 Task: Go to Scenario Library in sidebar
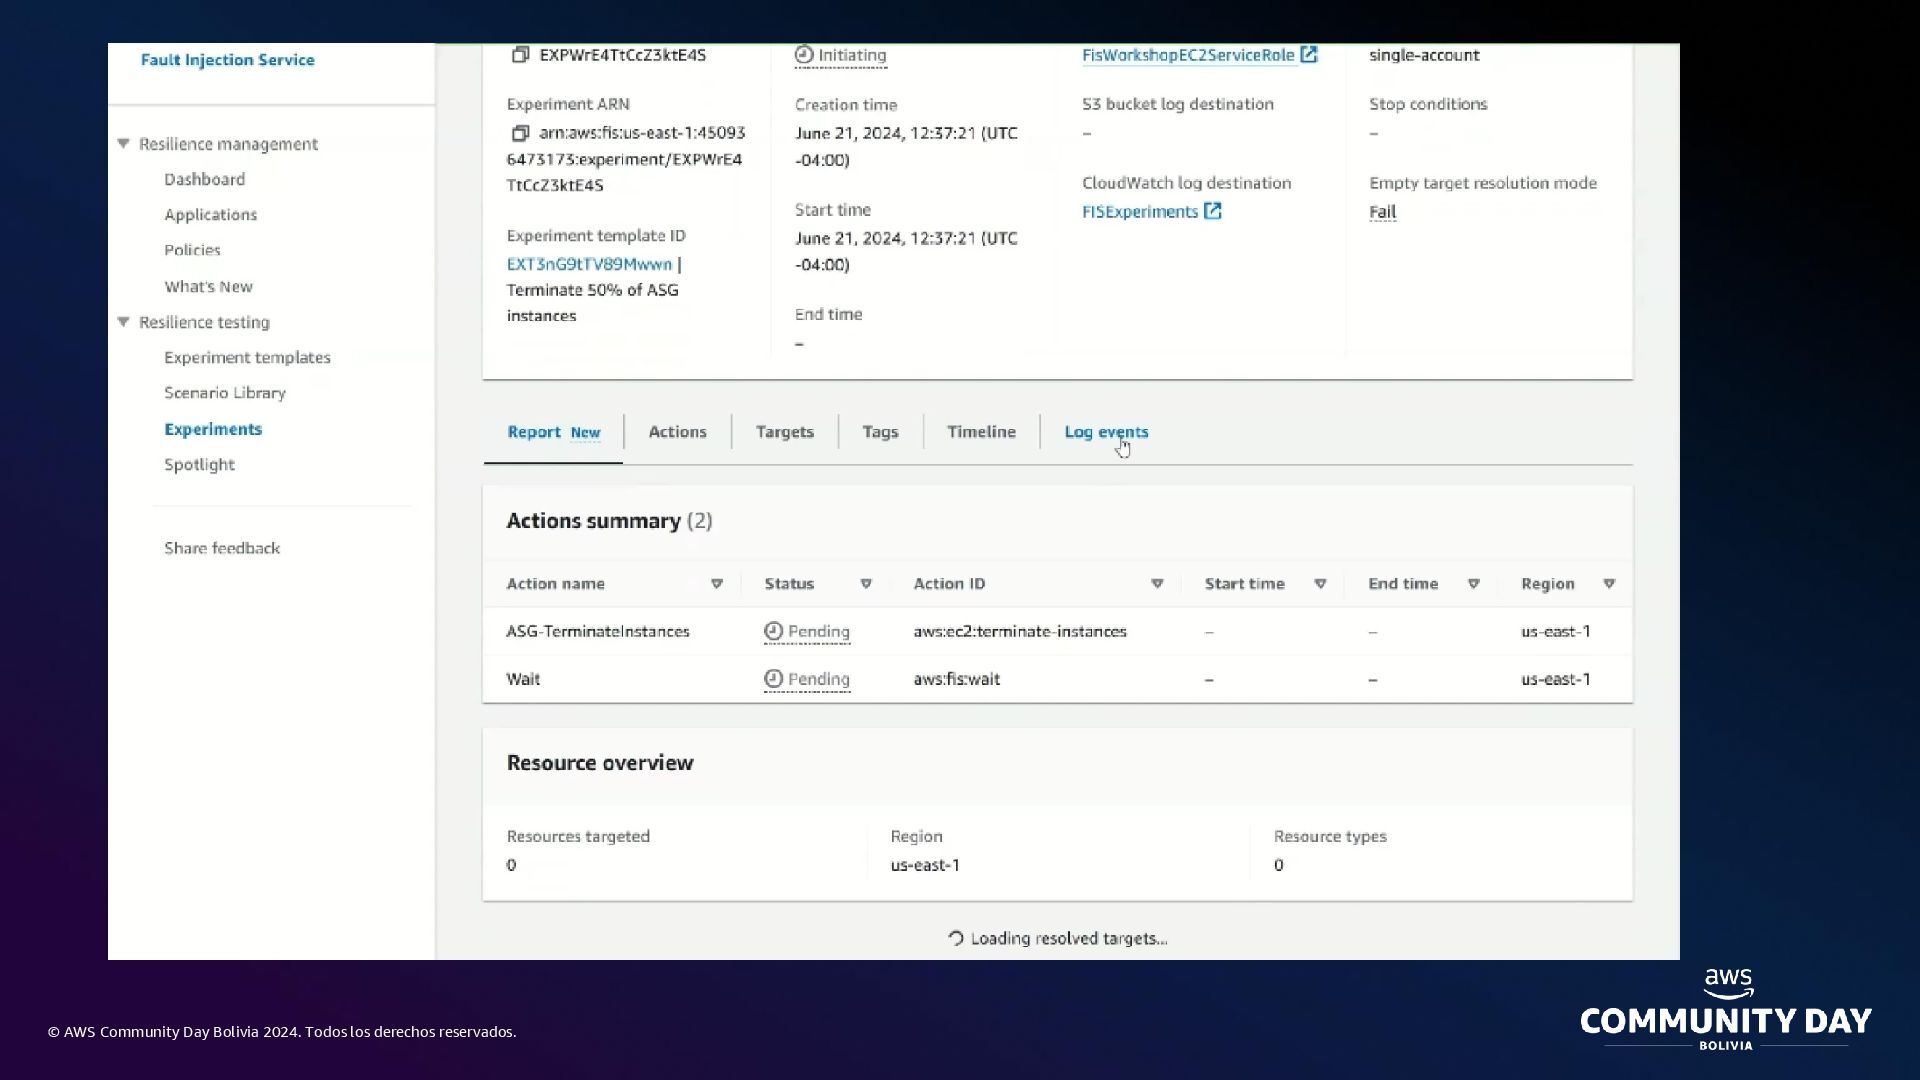[x=225, y=393]
